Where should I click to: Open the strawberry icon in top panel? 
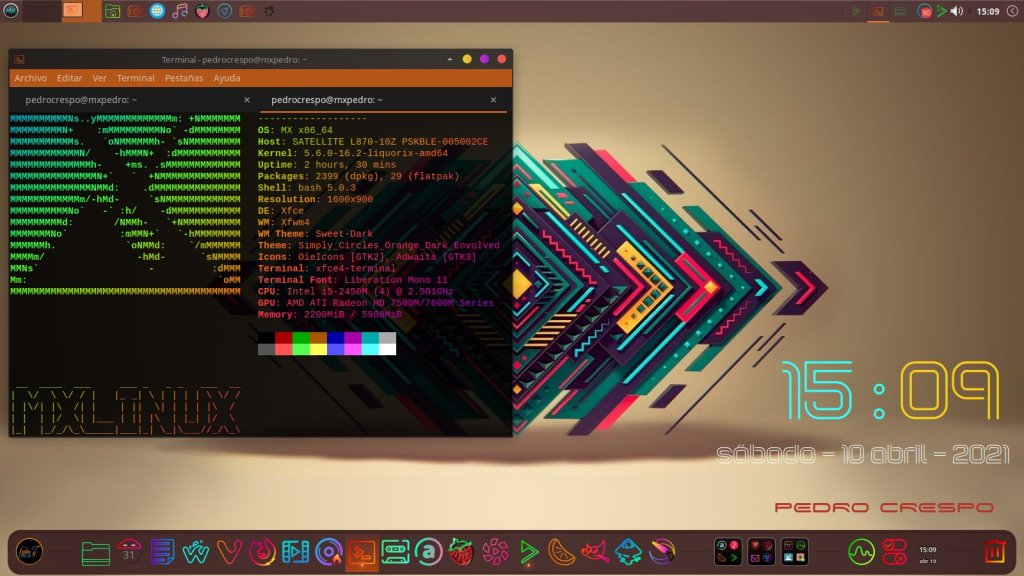coord(202,11)
